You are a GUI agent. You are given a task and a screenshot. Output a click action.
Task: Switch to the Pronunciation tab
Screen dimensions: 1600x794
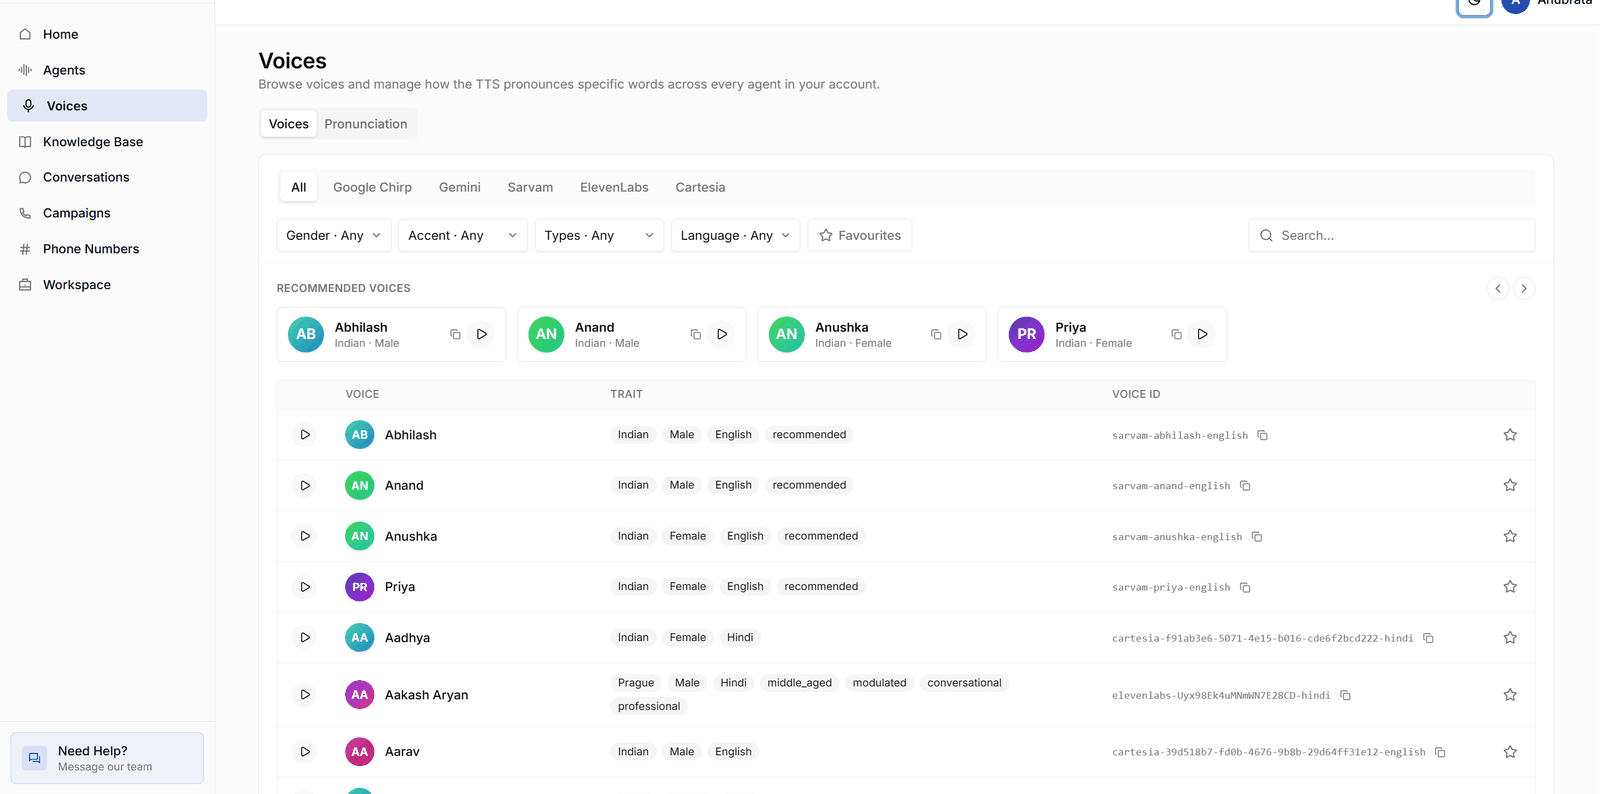click(366, 124)
